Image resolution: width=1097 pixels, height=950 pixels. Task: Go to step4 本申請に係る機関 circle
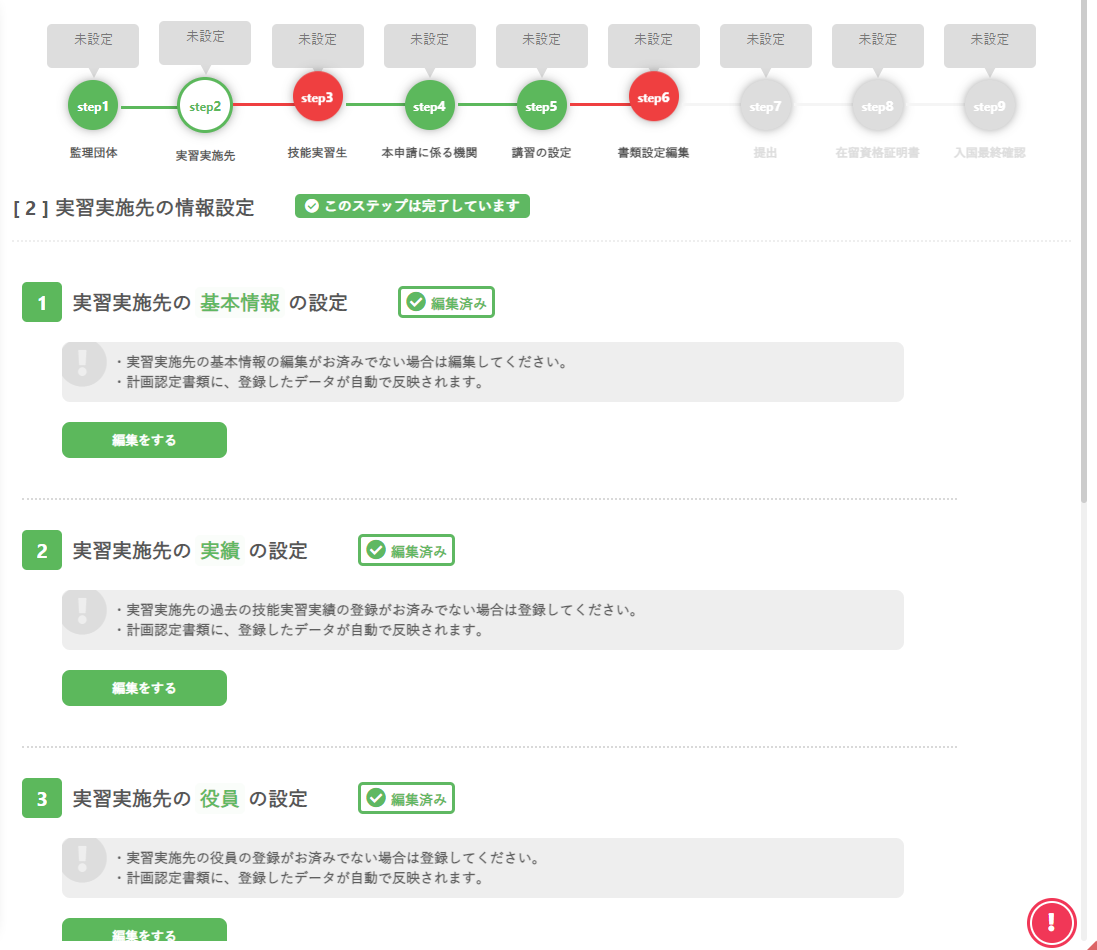click(x=430, y=106)
